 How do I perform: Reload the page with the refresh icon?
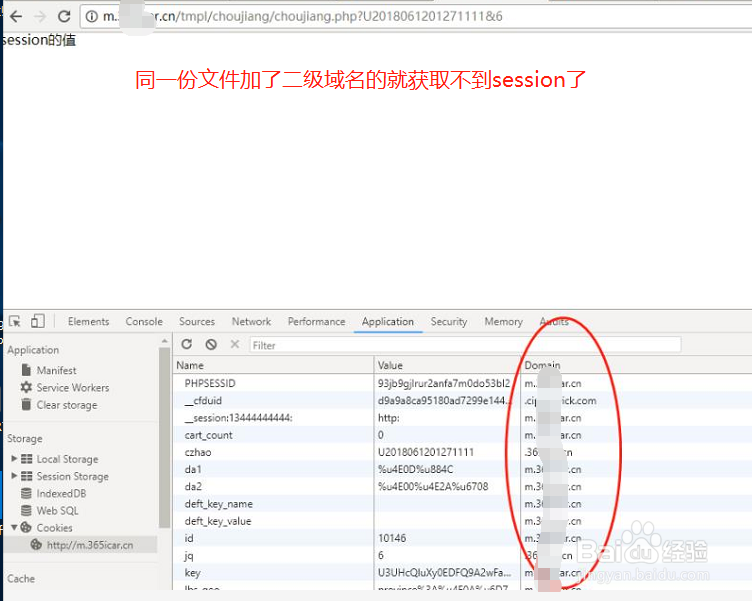[x=64, y=16]
